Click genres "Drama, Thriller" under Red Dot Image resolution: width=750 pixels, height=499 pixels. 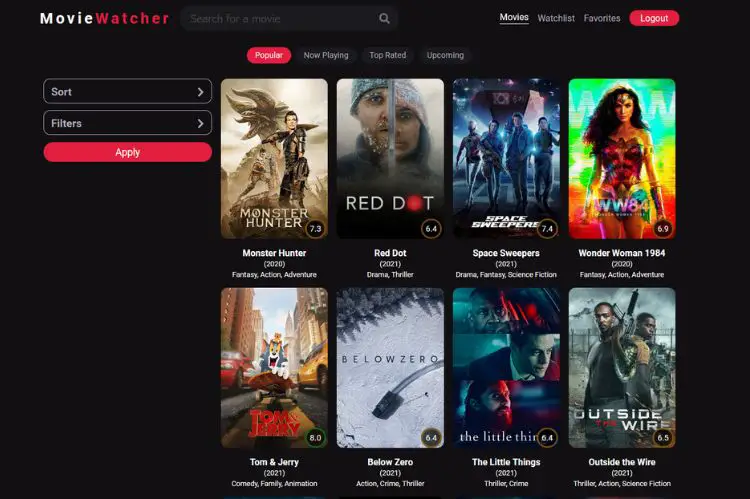pos(390,275)
